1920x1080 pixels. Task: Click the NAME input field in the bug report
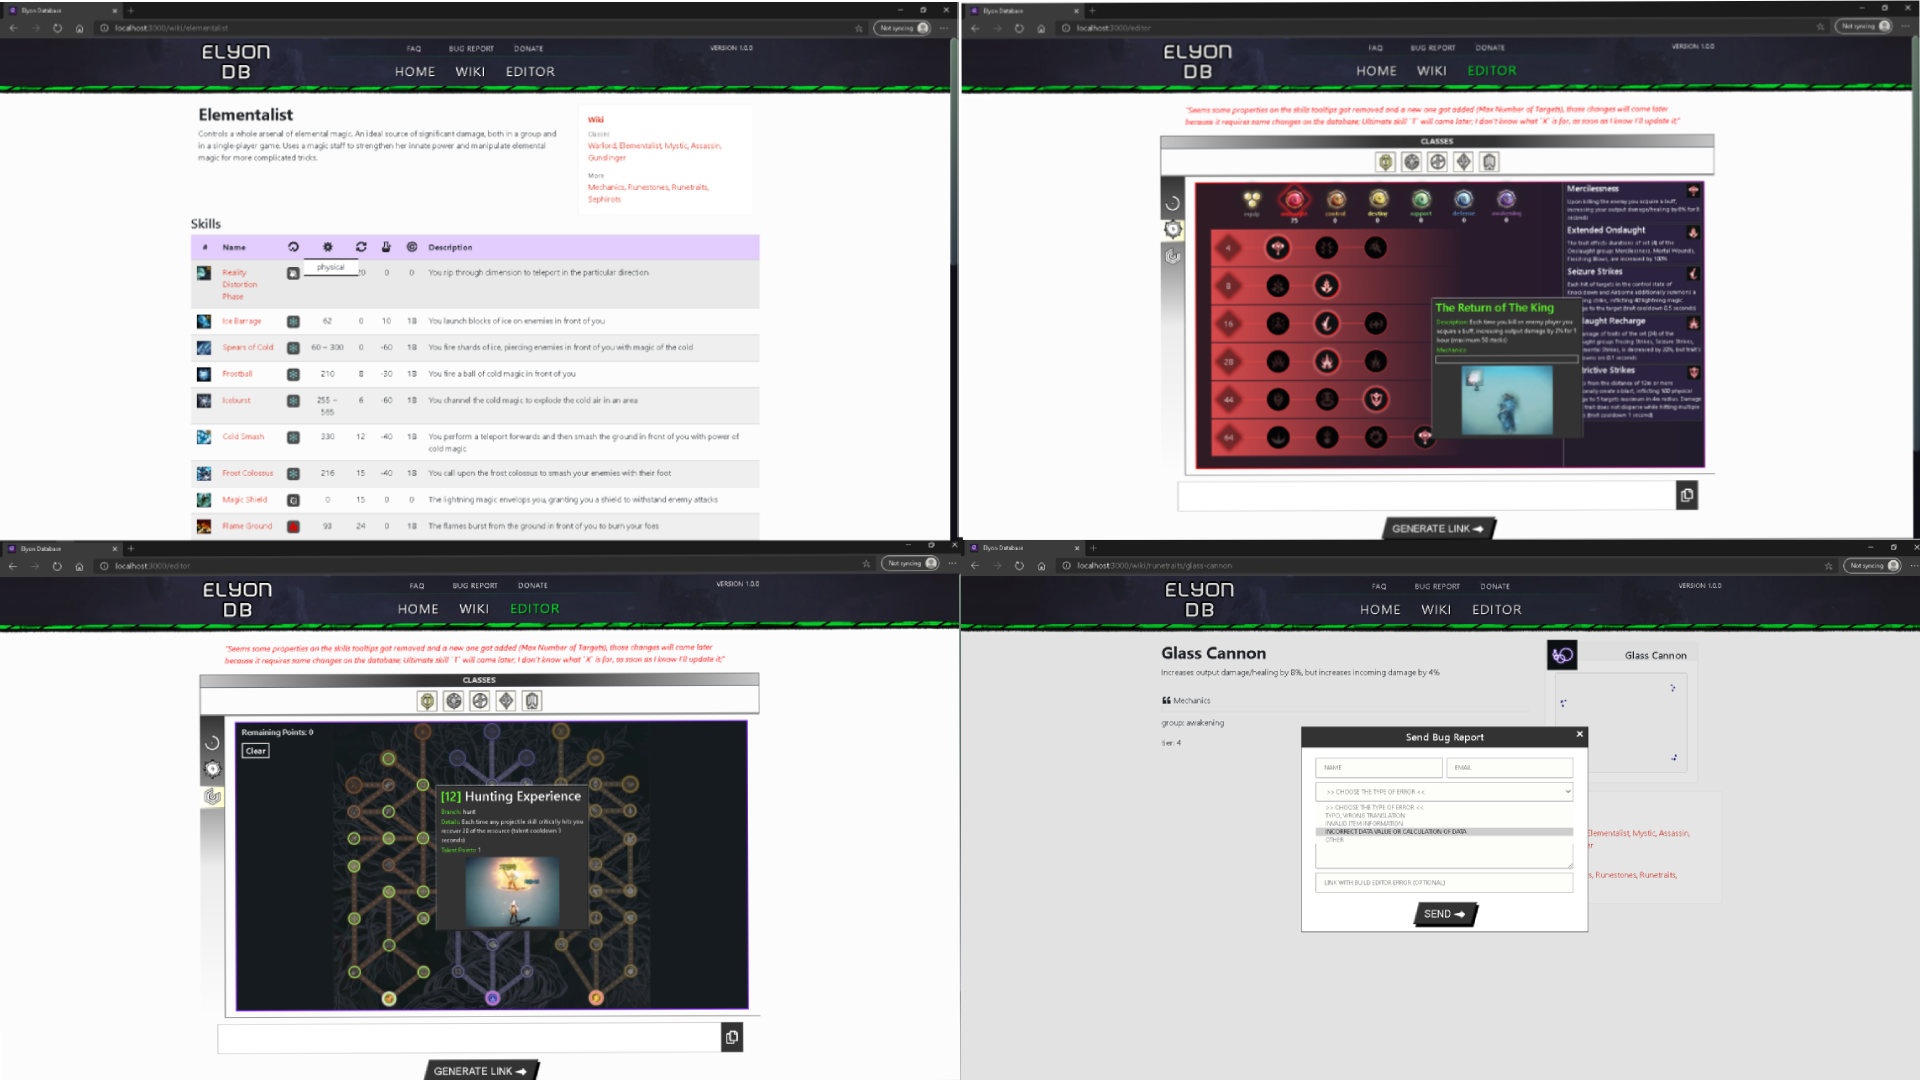1377,767
